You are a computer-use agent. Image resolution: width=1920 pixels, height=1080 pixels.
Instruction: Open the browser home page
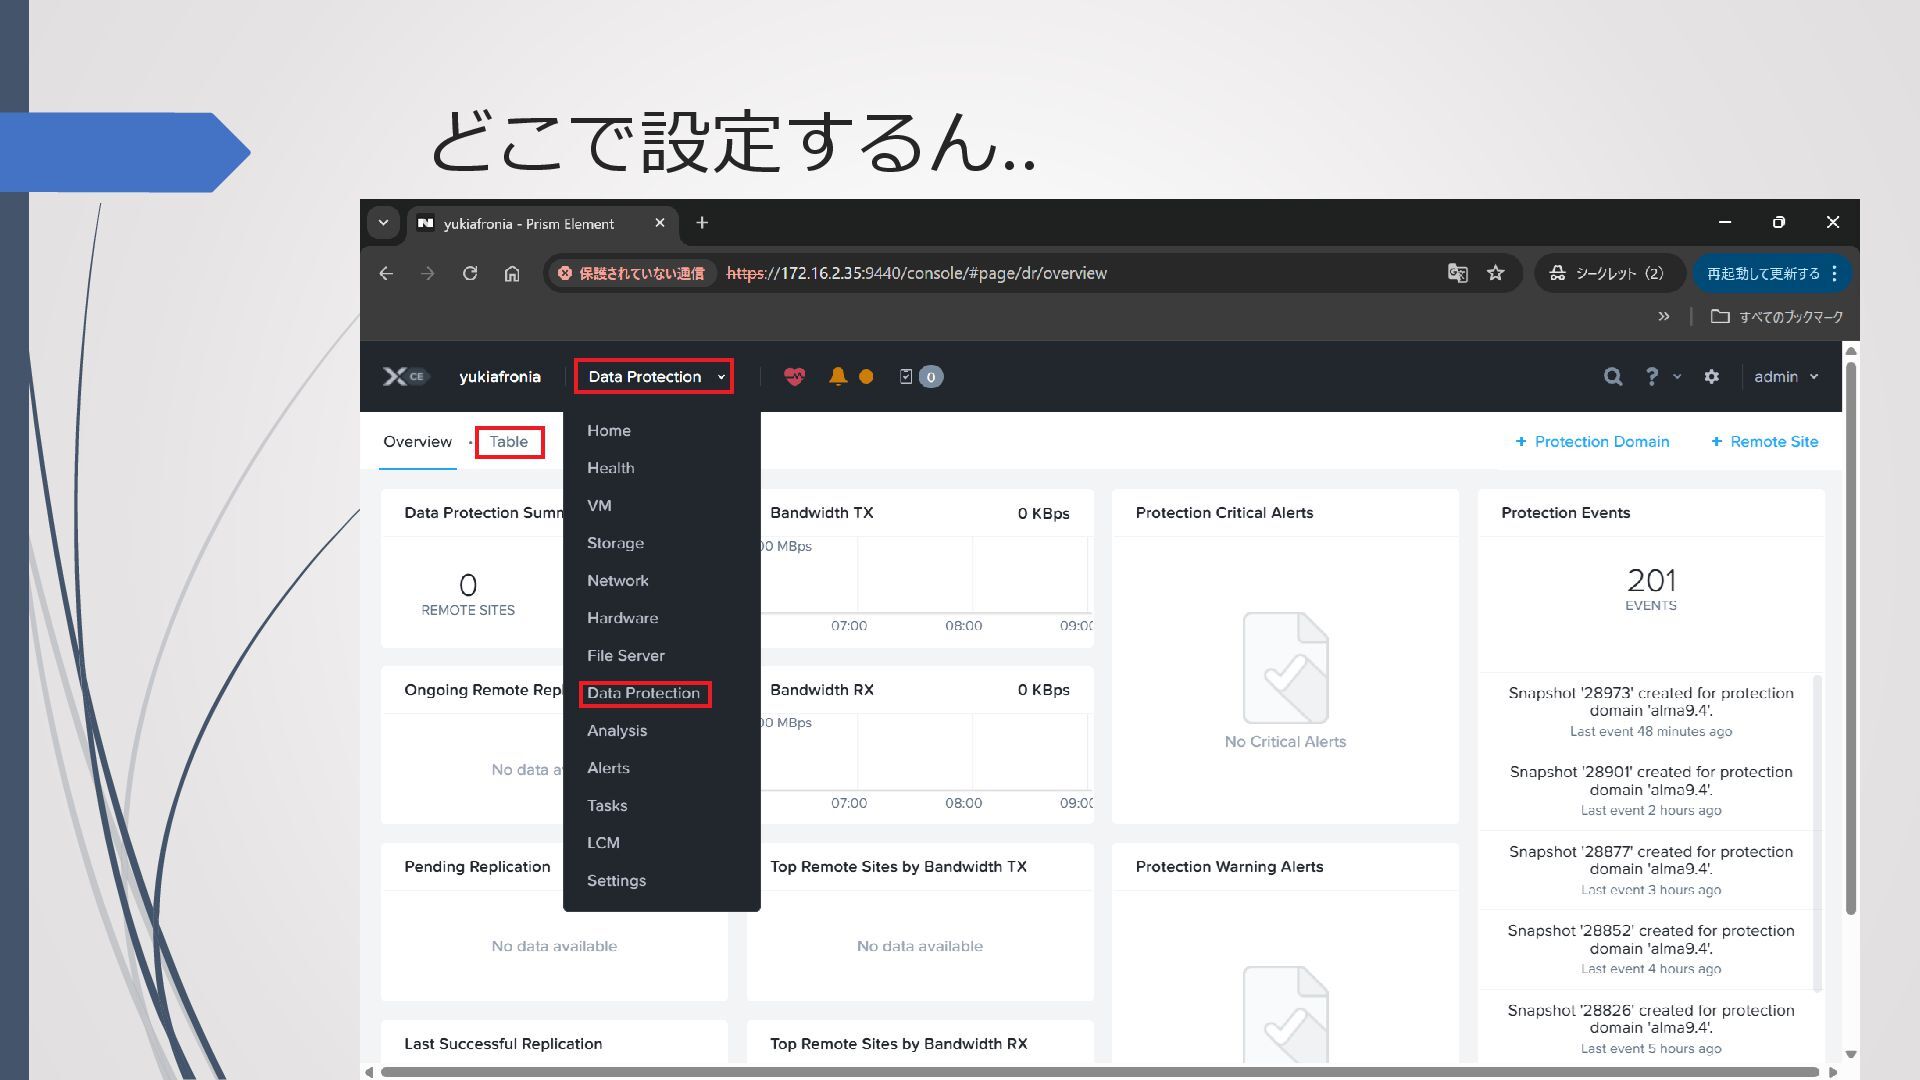512,273
